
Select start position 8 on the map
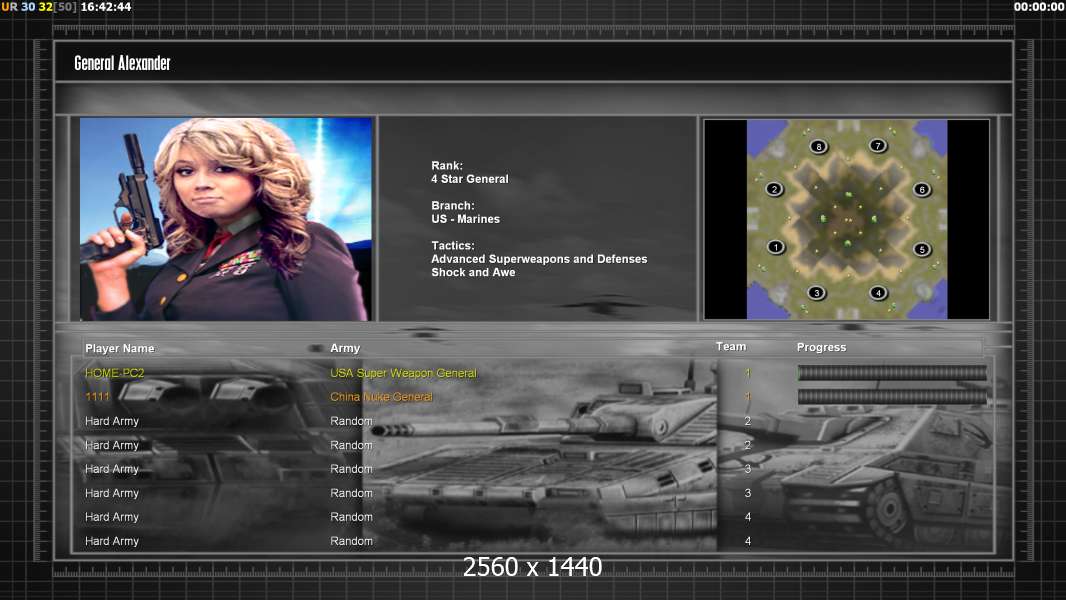[819, 146]
